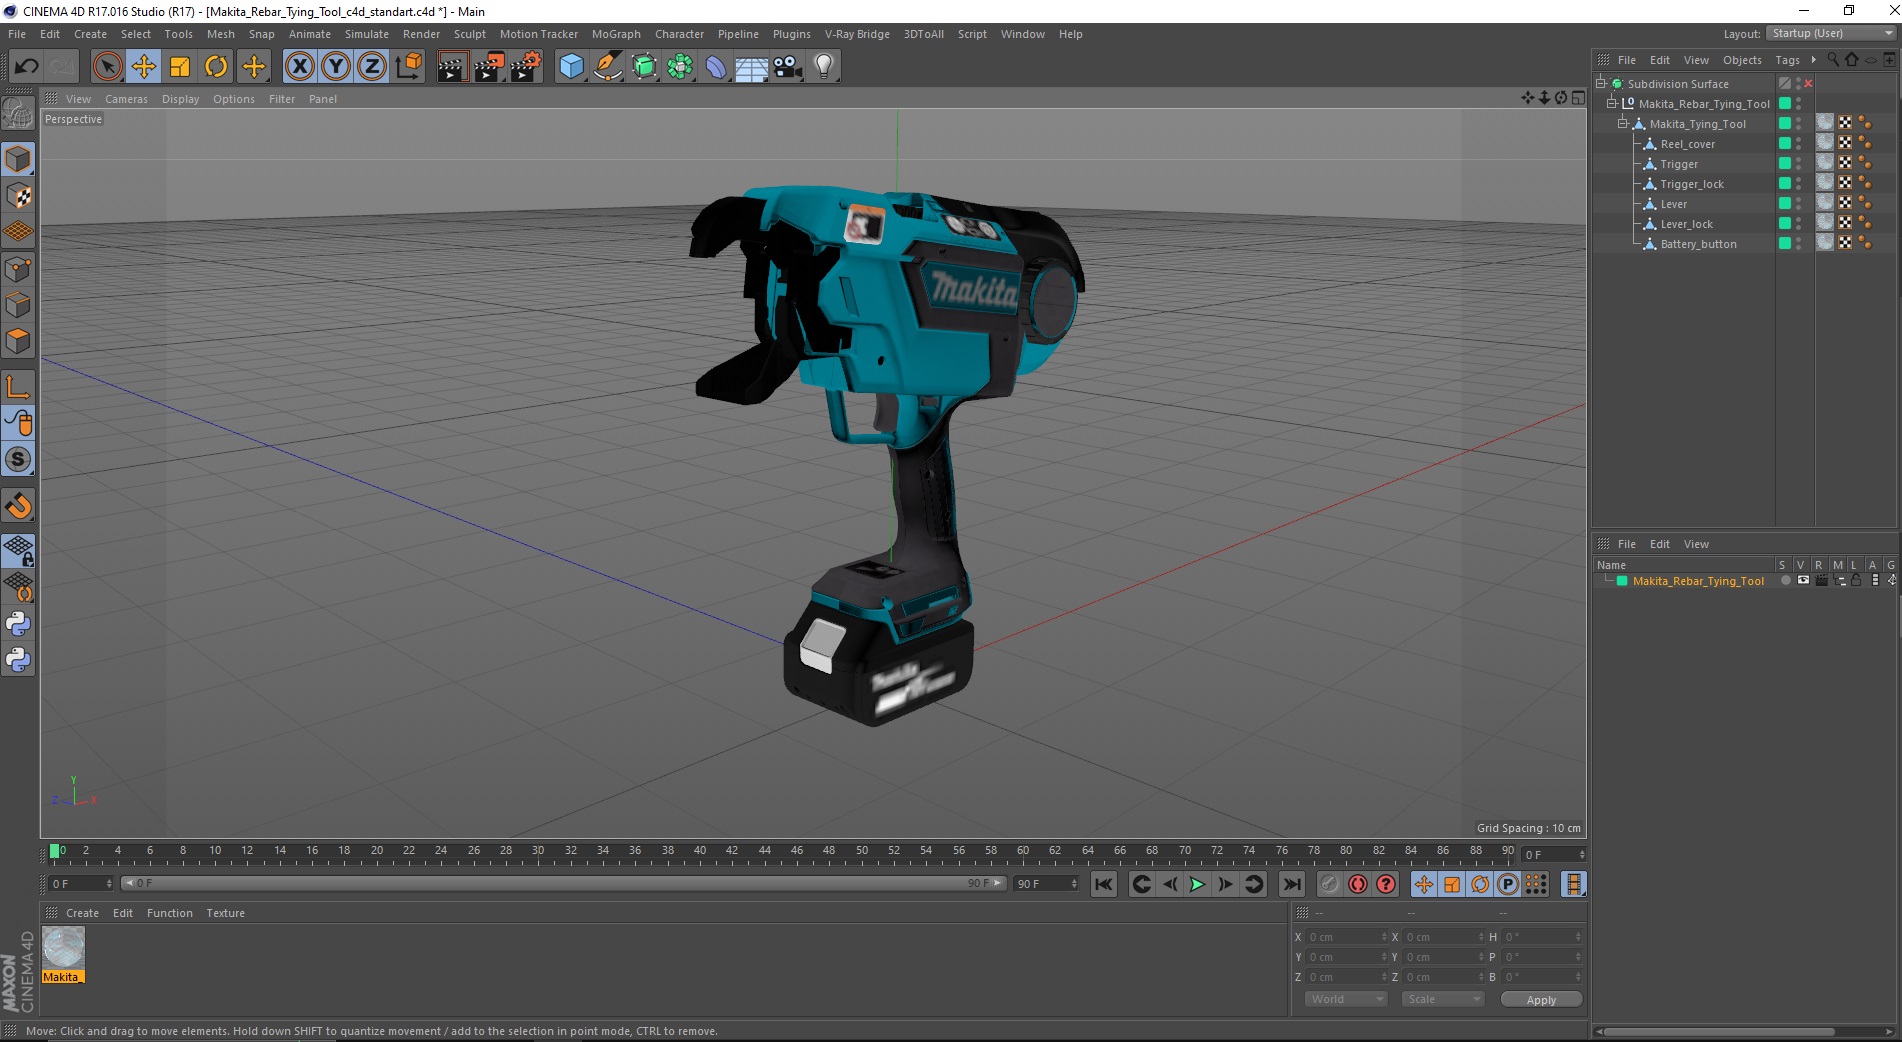Image resolution: width=1902 pixels, height=1042 pixels.
Task: Toggle Lock for Makita_Rebar_Tying_Tool layer
Action: coord(1856,581)
